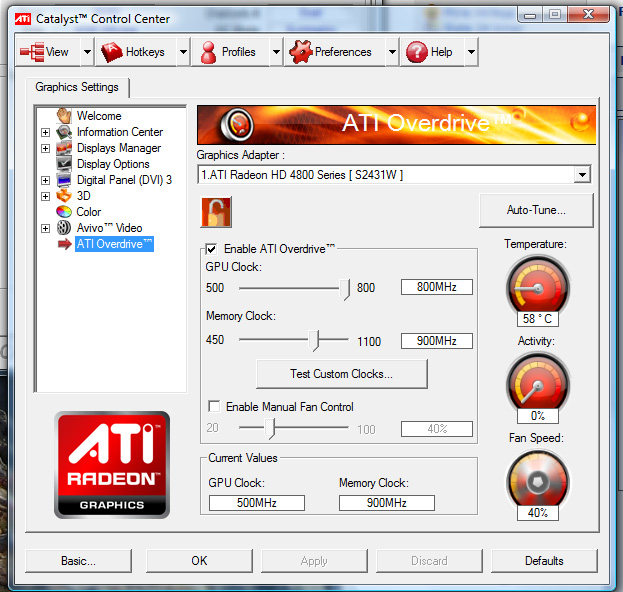Click the Help question mark icon
The width and height of the screenshot is (623, 592).
coord(417,52)
